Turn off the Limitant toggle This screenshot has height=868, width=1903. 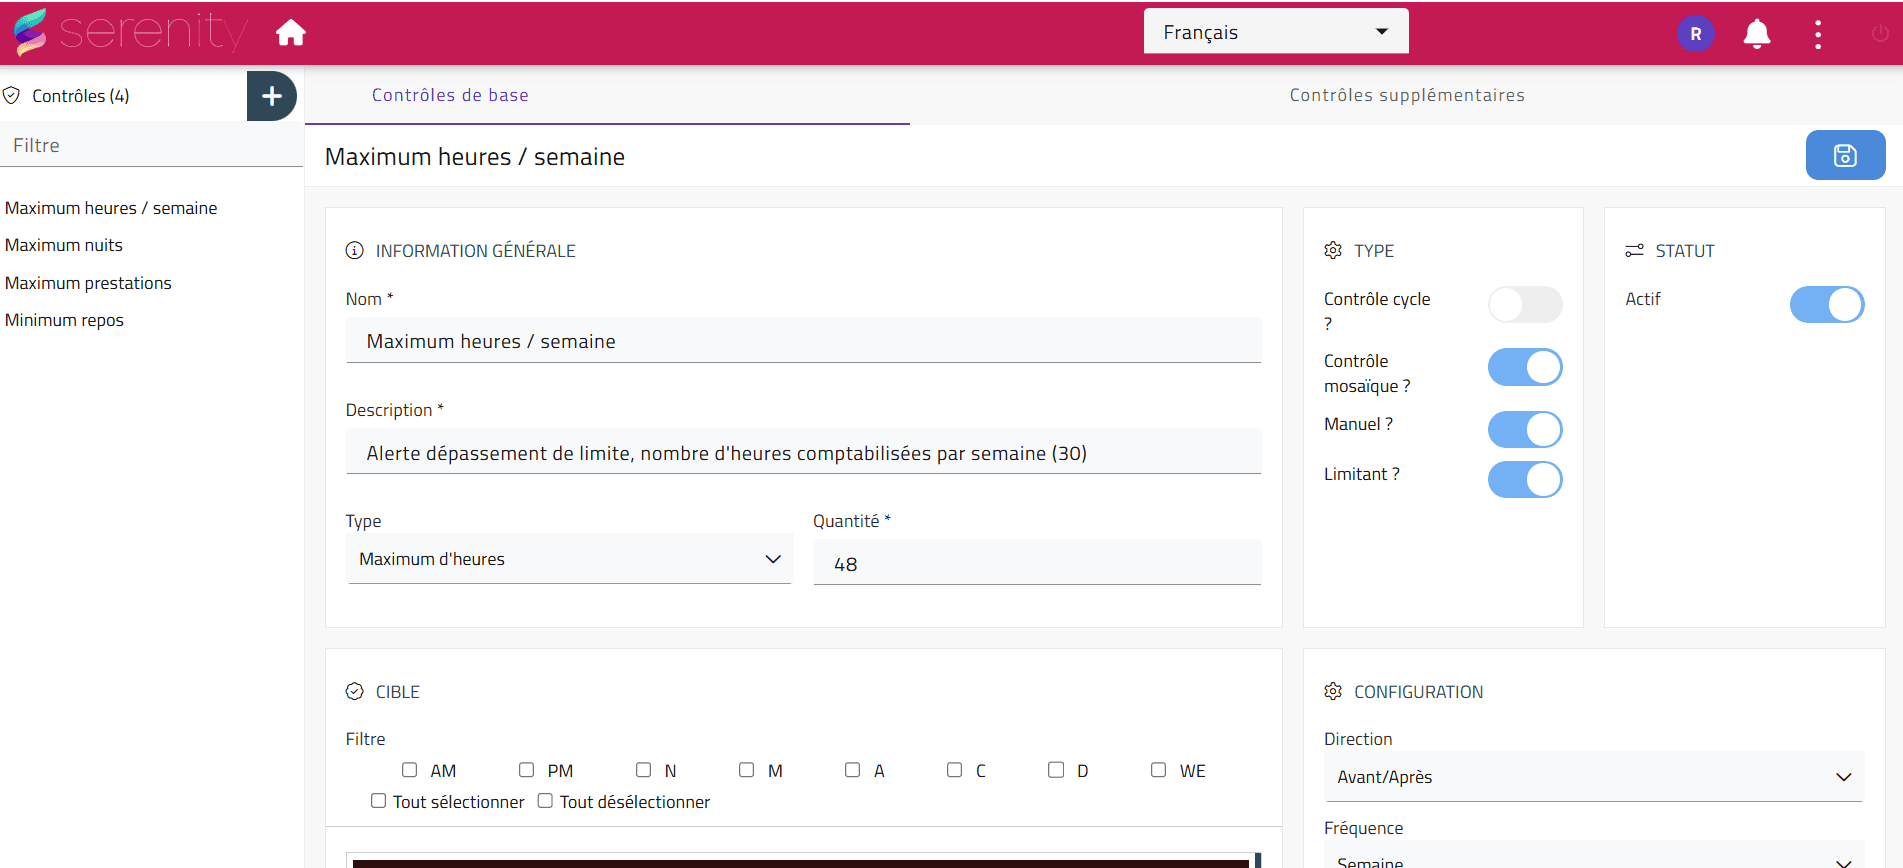pos(1524,480)
